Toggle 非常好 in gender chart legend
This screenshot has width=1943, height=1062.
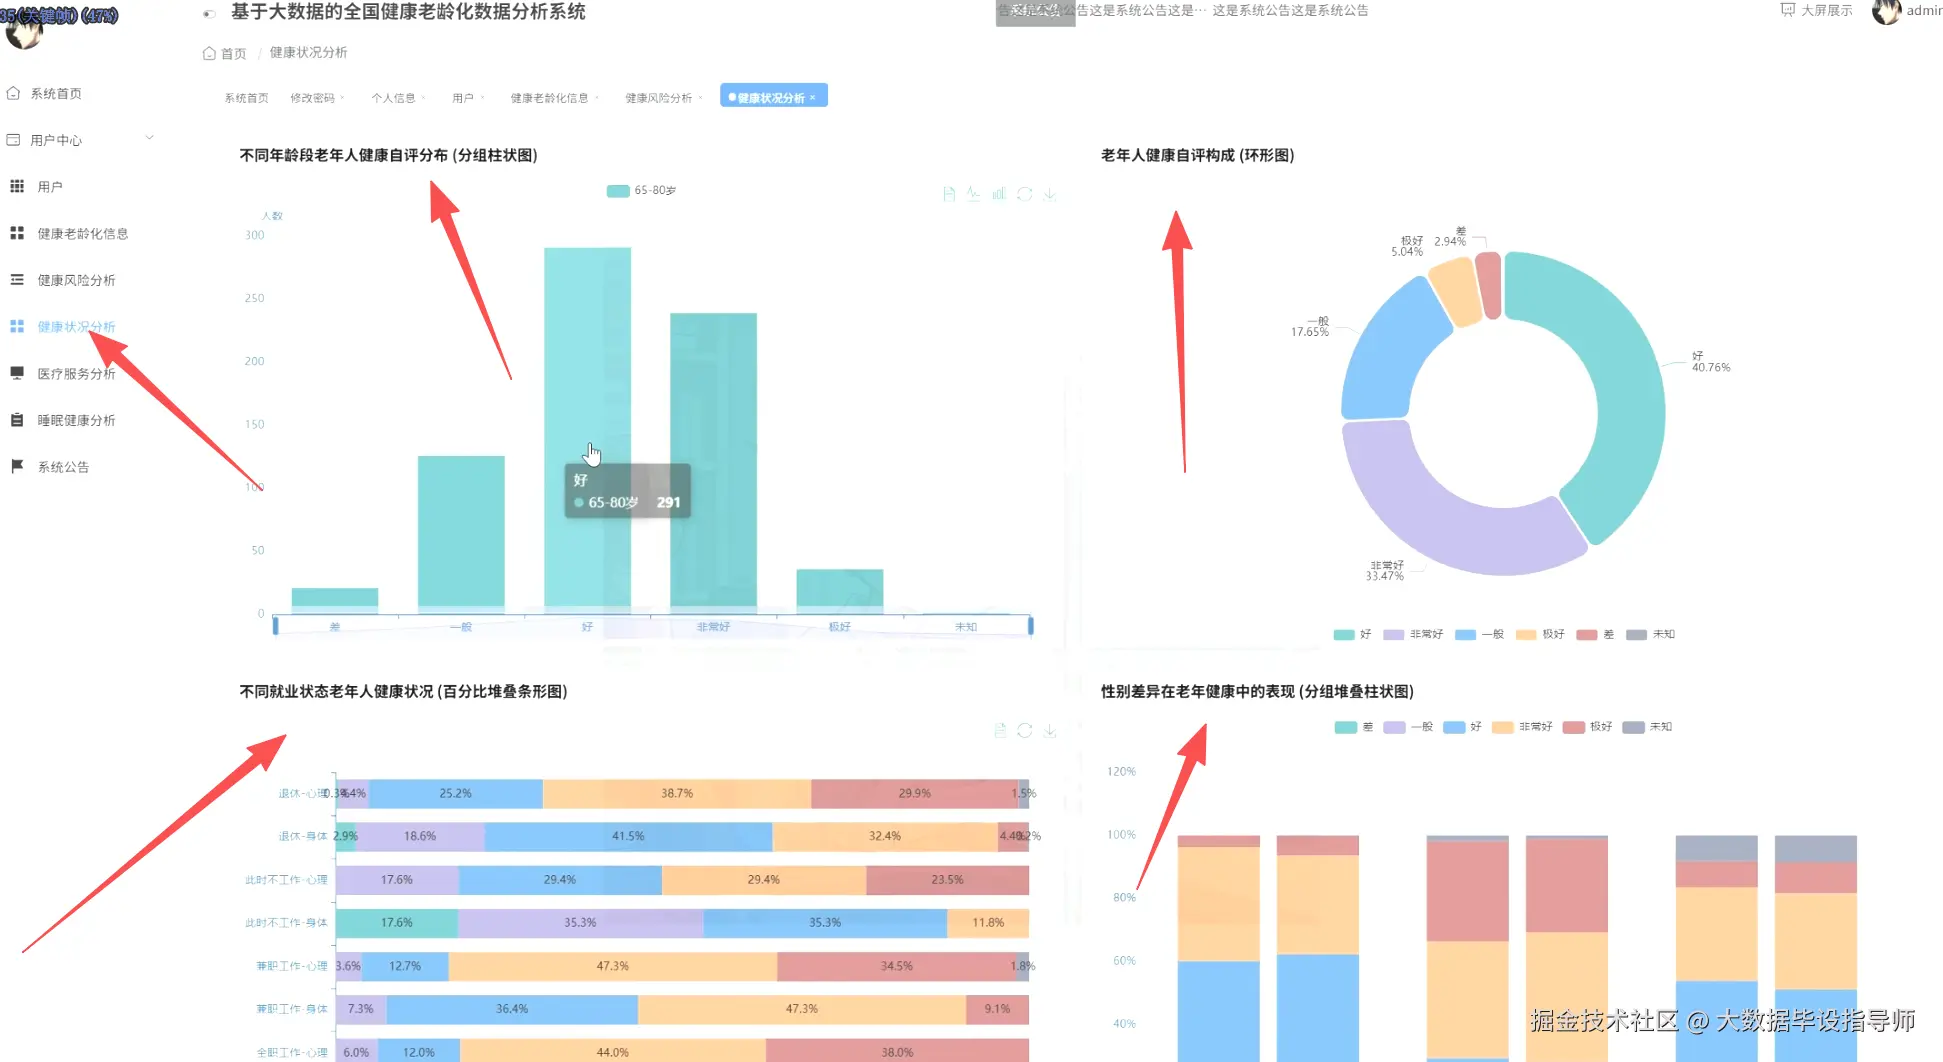point(1522,727)
